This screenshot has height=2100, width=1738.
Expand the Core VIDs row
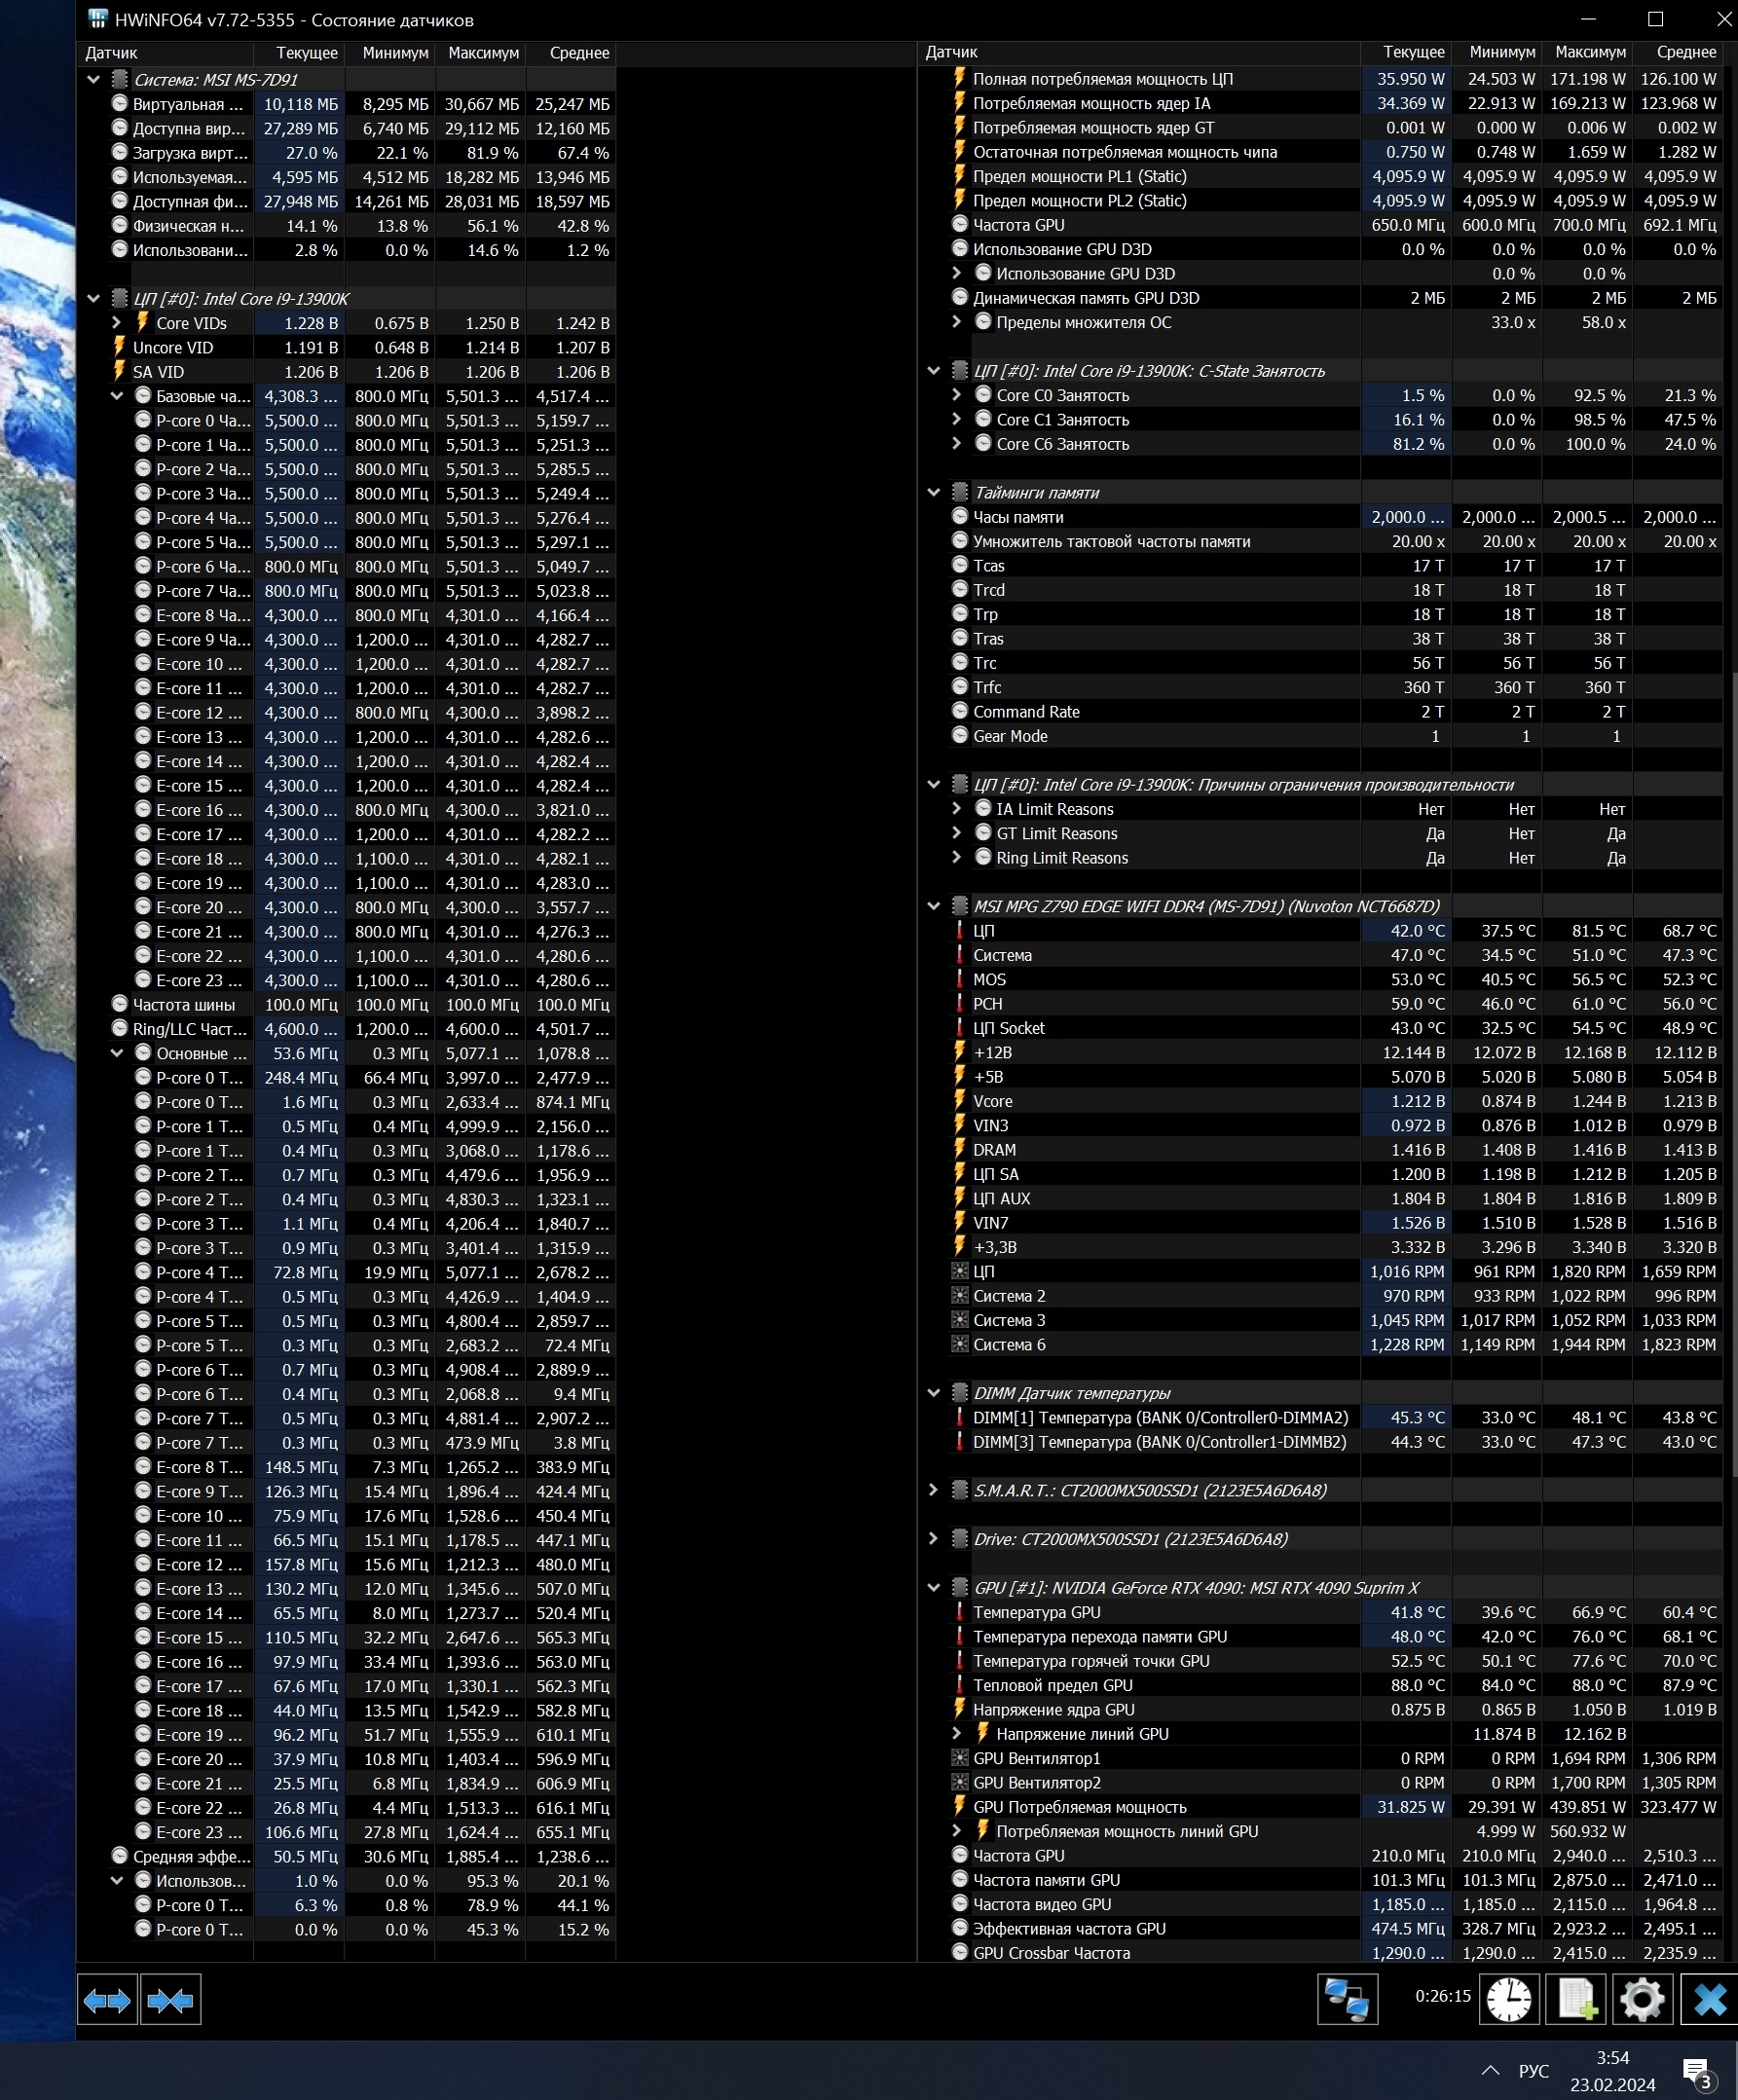116,323
